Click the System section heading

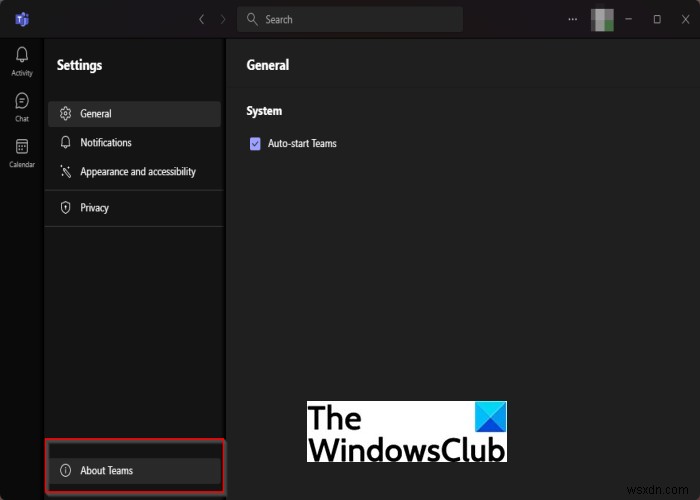264,111
